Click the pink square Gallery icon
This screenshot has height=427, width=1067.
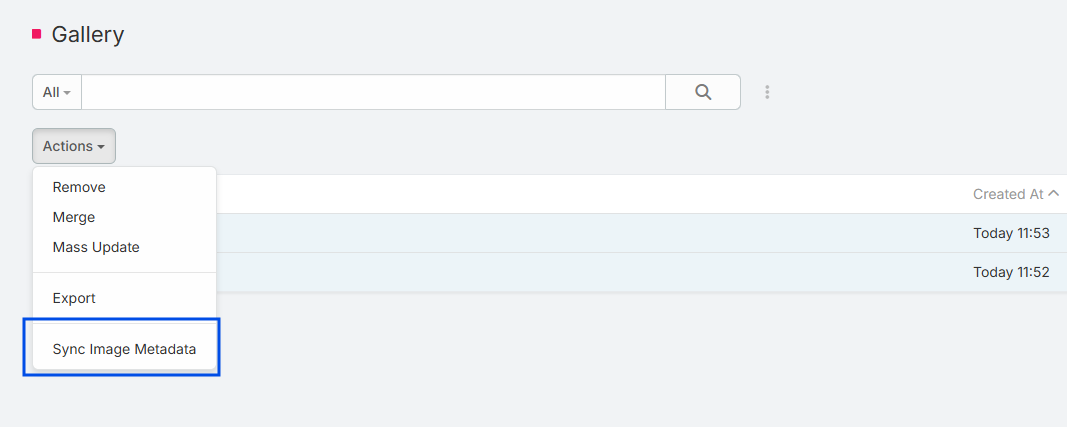coord(37,34)
